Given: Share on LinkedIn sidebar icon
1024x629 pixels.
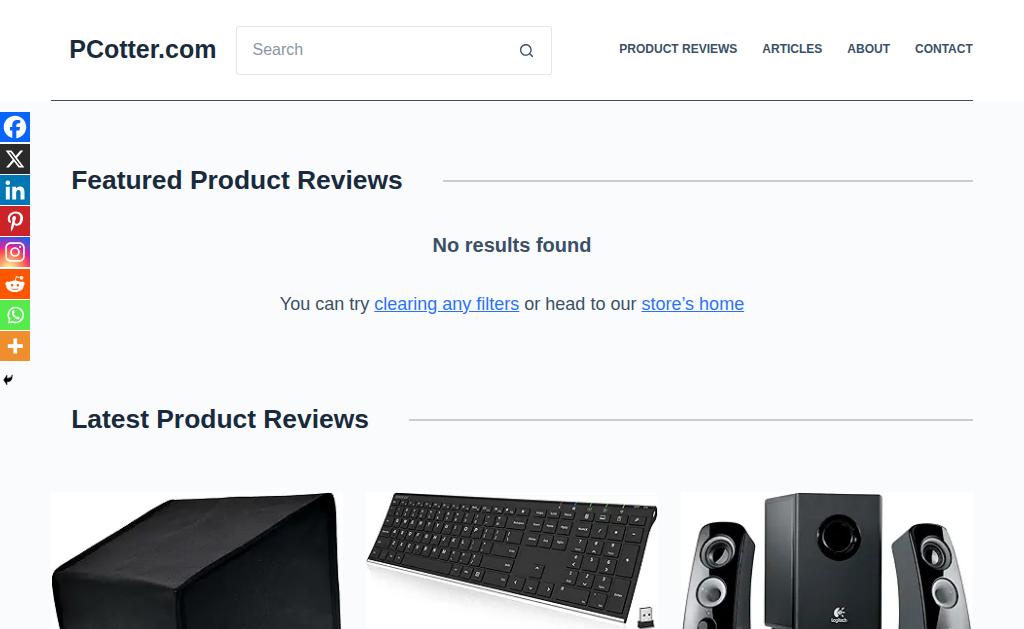Looking at the screenshot, I should click(x=15, y=190).
